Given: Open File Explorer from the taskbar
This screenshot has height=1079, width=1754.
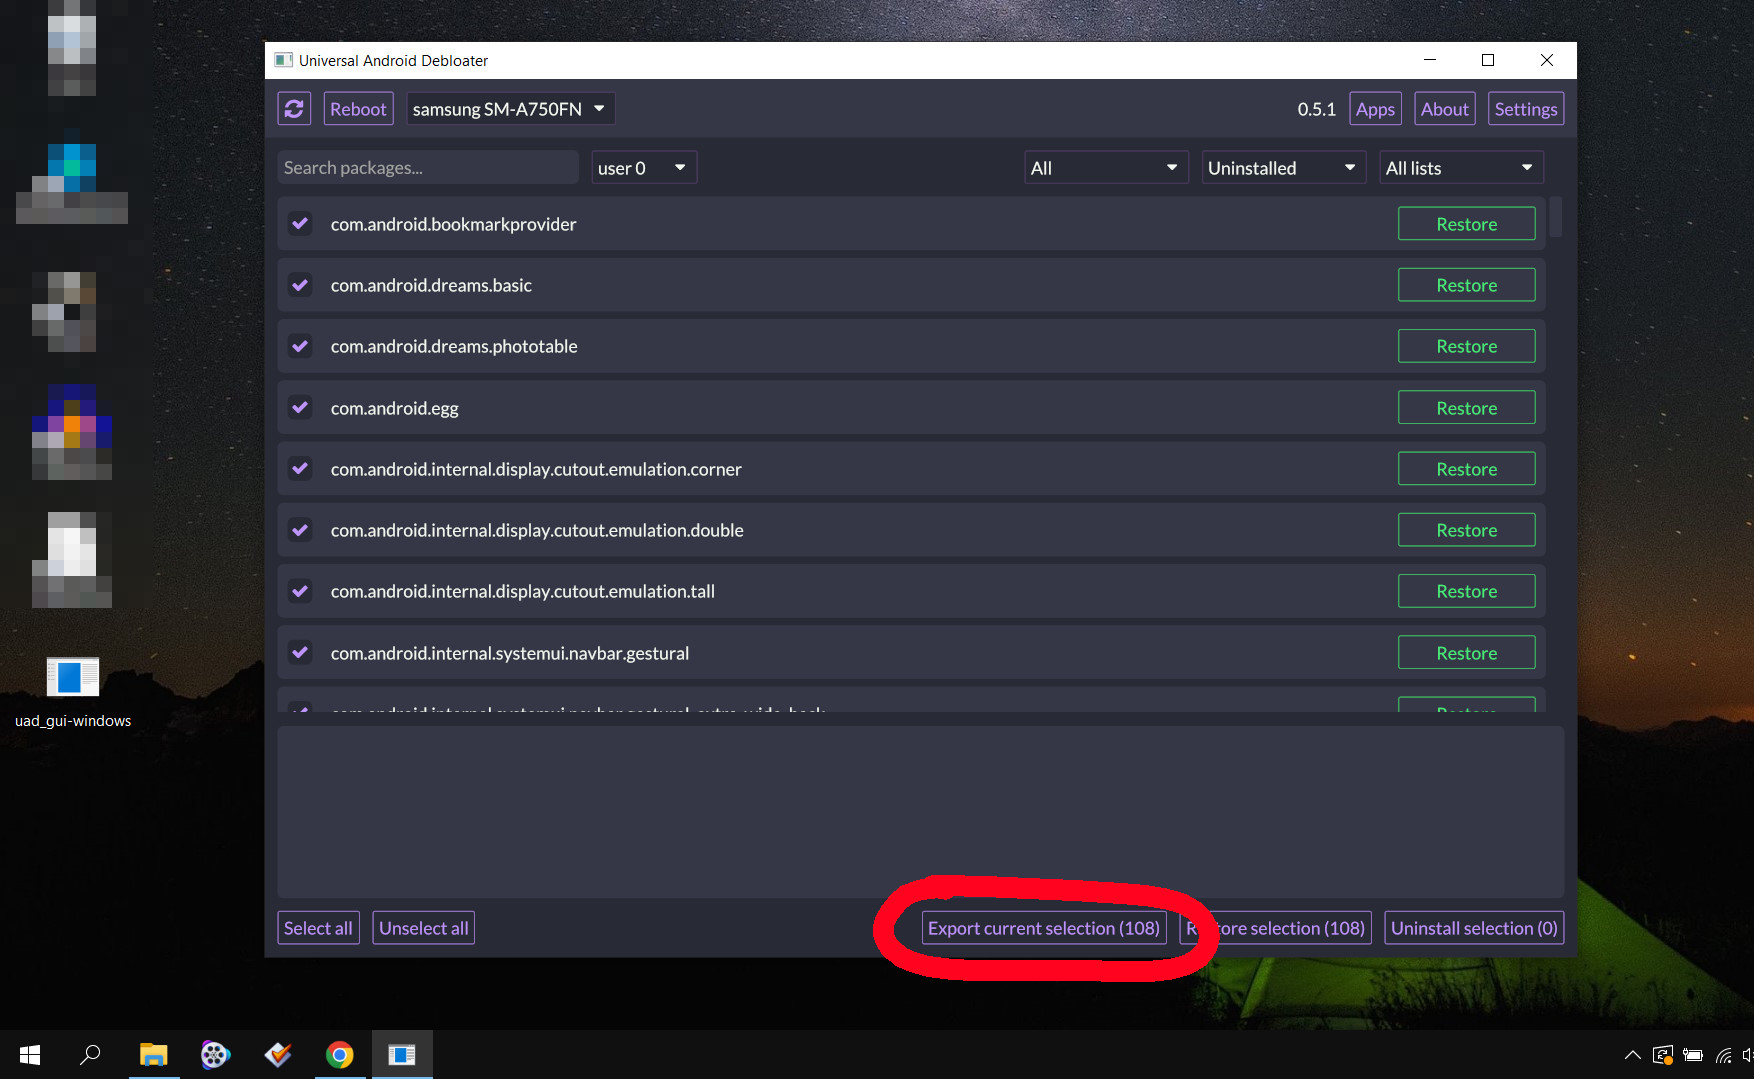Looking at the screenshot, I should (153, 1054).
